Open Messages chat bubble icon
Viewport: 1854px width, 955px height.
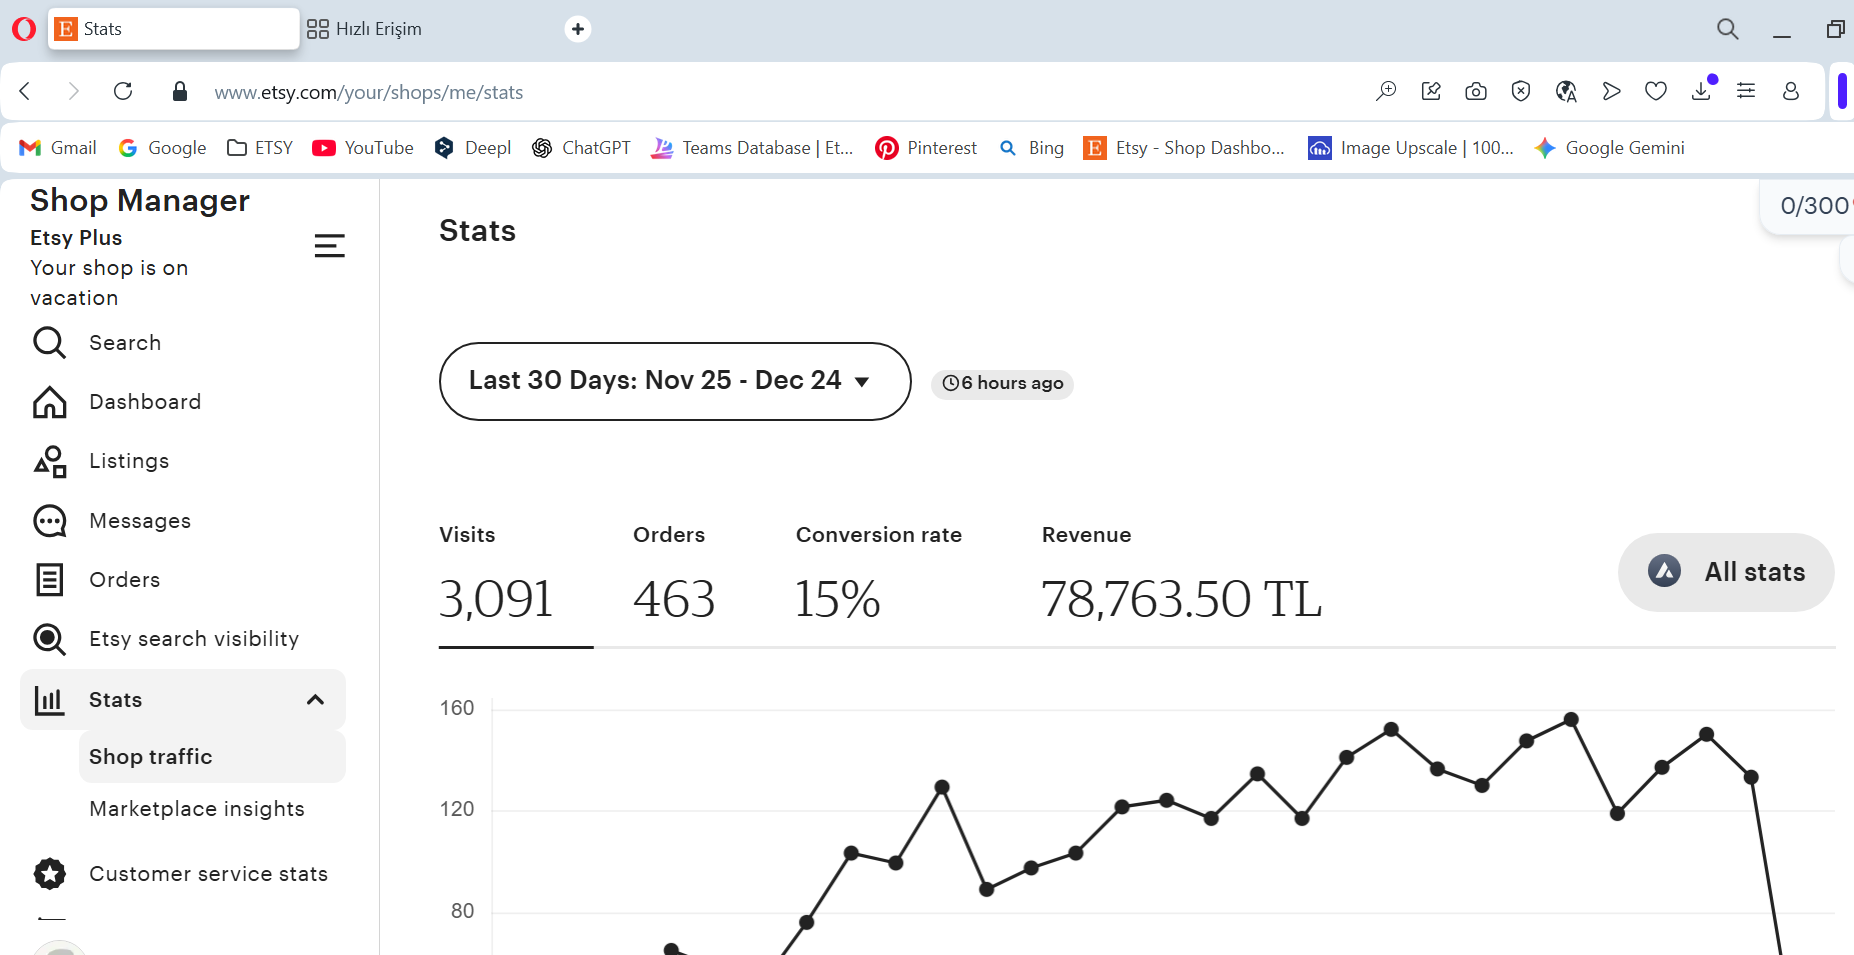pos(49,521)
